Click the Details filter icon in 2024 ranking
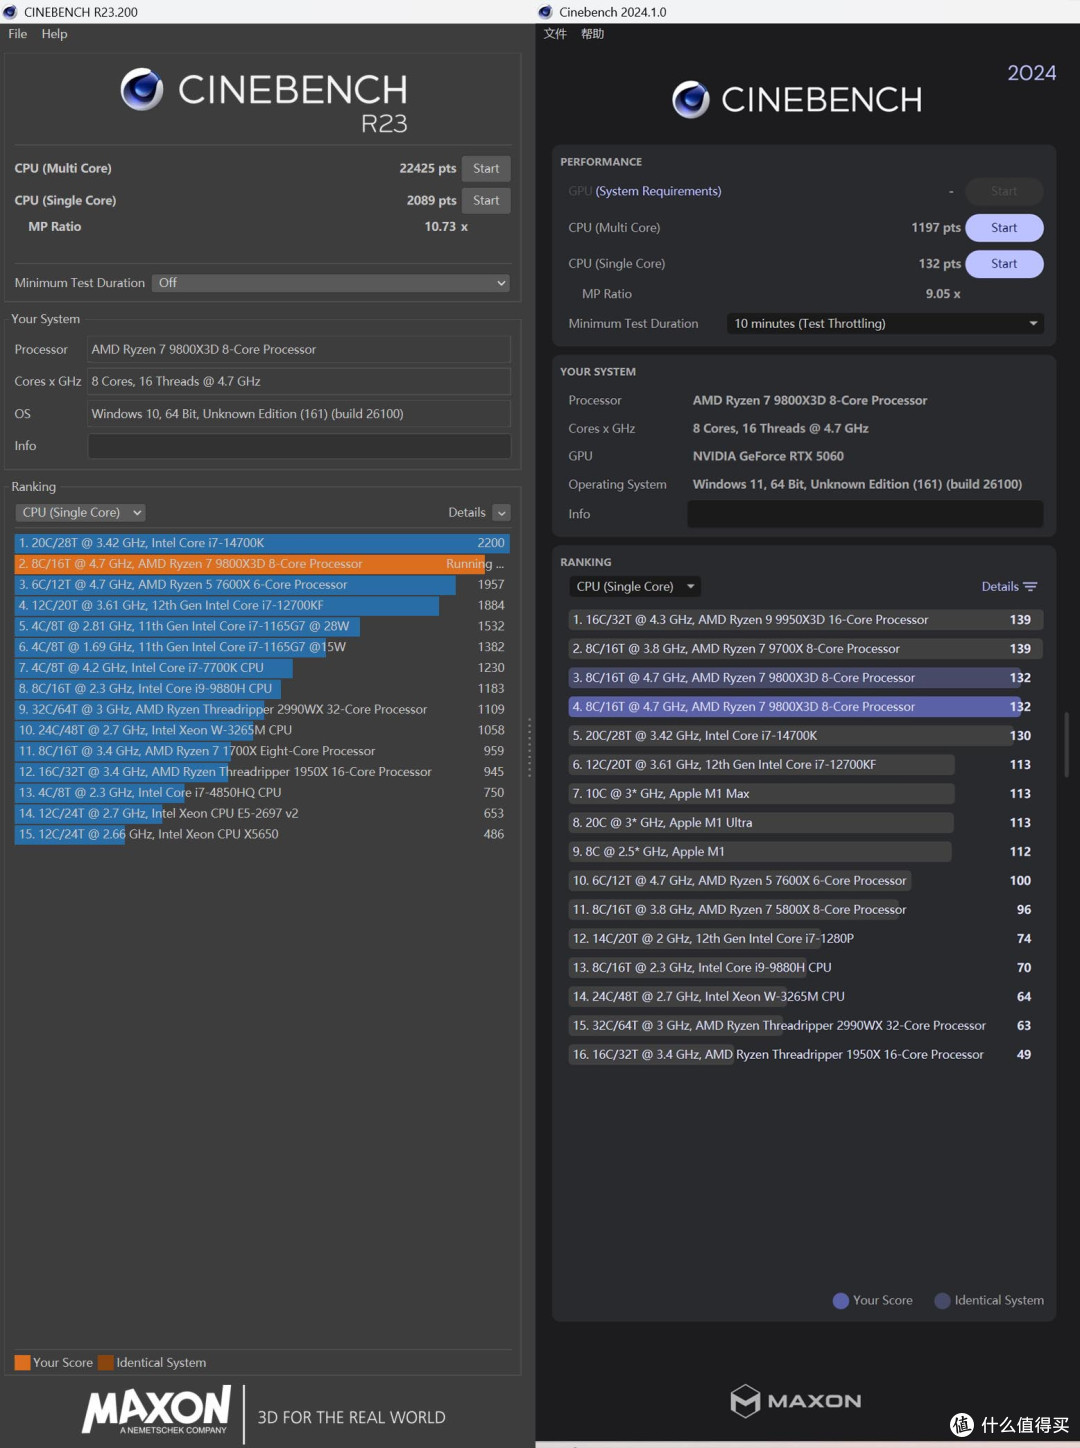 [x=1030, y=587]
